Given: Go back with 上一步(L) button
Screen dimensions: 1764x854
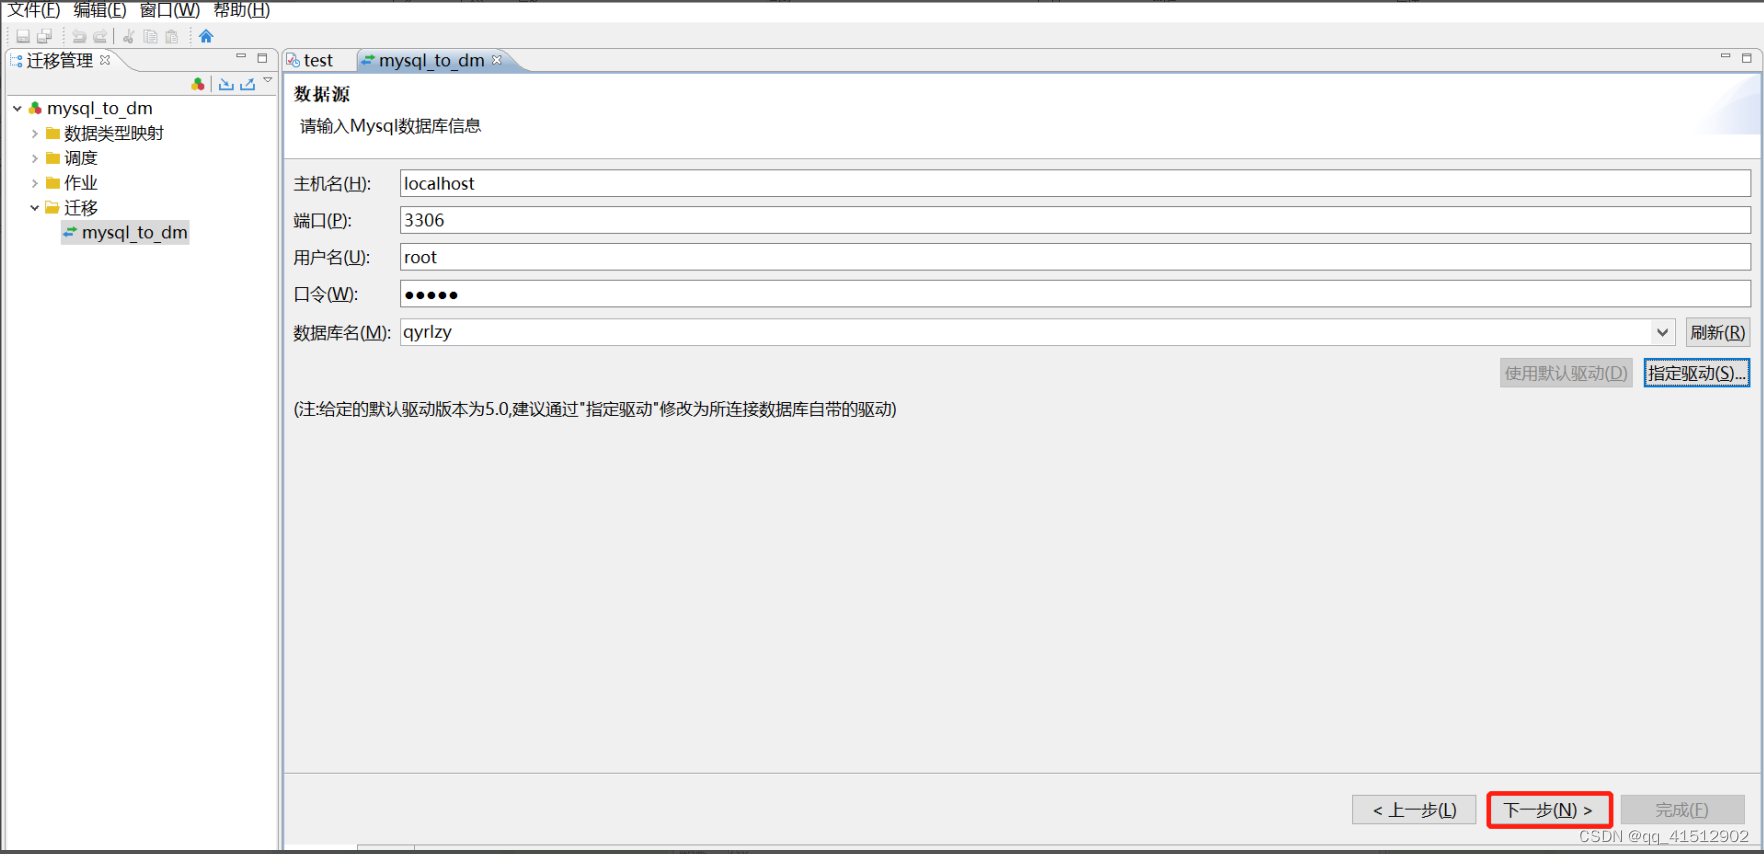Looking at the screenshot, I should coord(1414,810).
